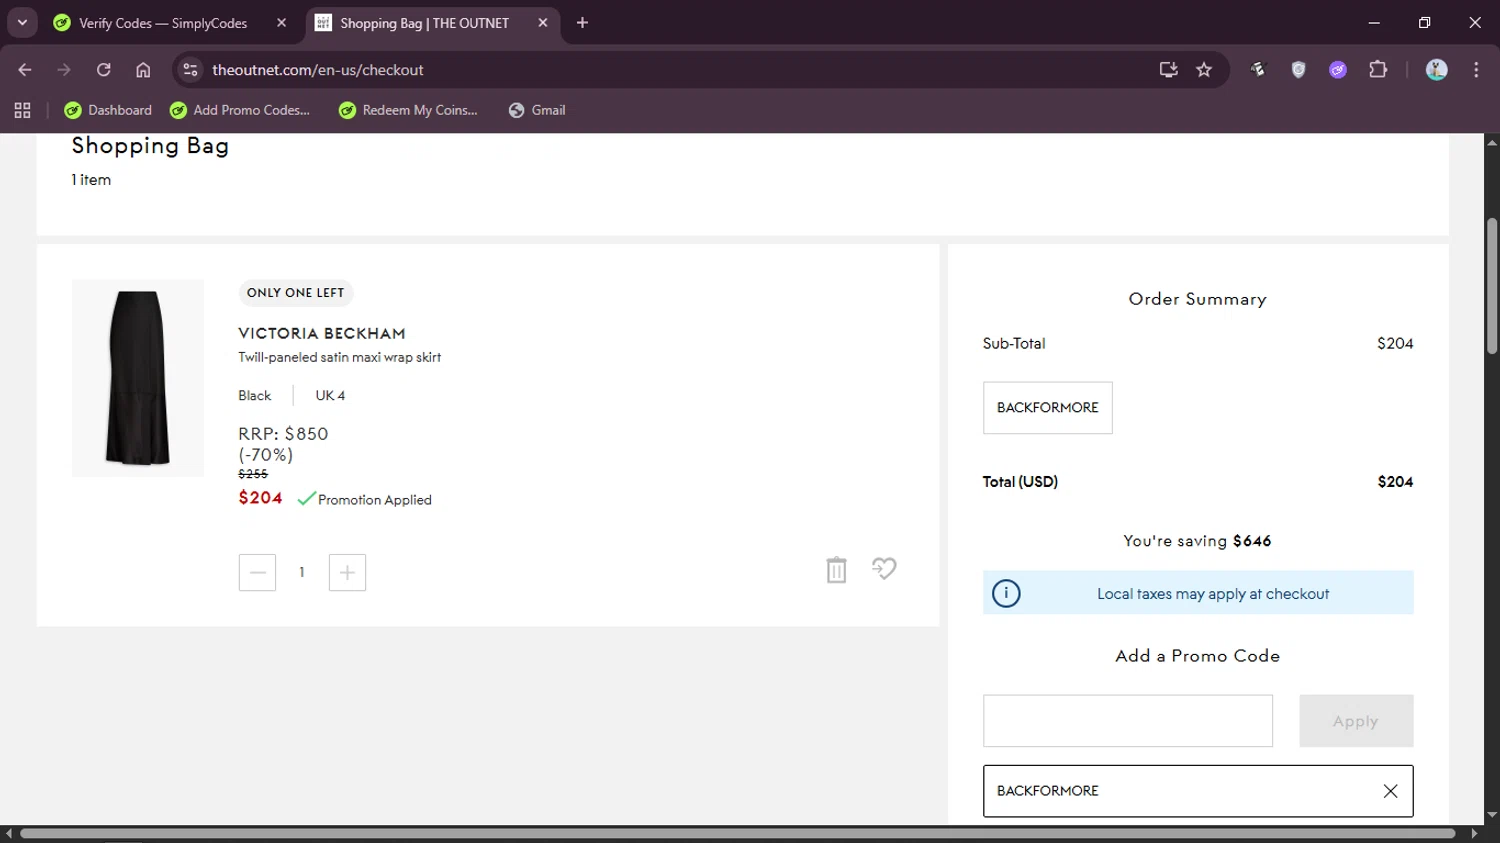
Task: Open the Victoria Beckham brand link
Action: pyautogui.click(x=322, y=333)
